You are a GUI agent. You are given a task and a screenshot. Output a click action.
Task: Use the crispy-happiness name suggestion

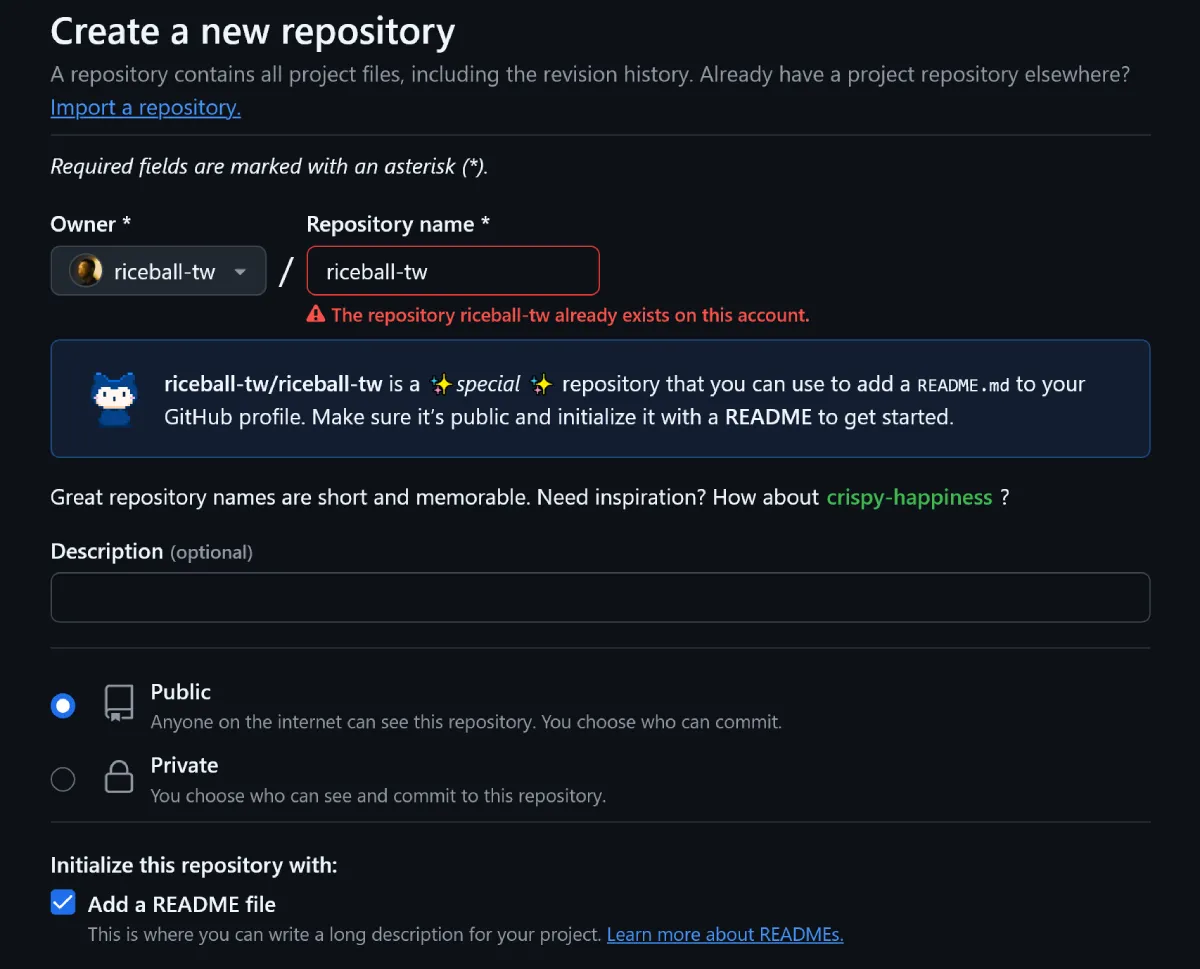[x=909, y=497]
